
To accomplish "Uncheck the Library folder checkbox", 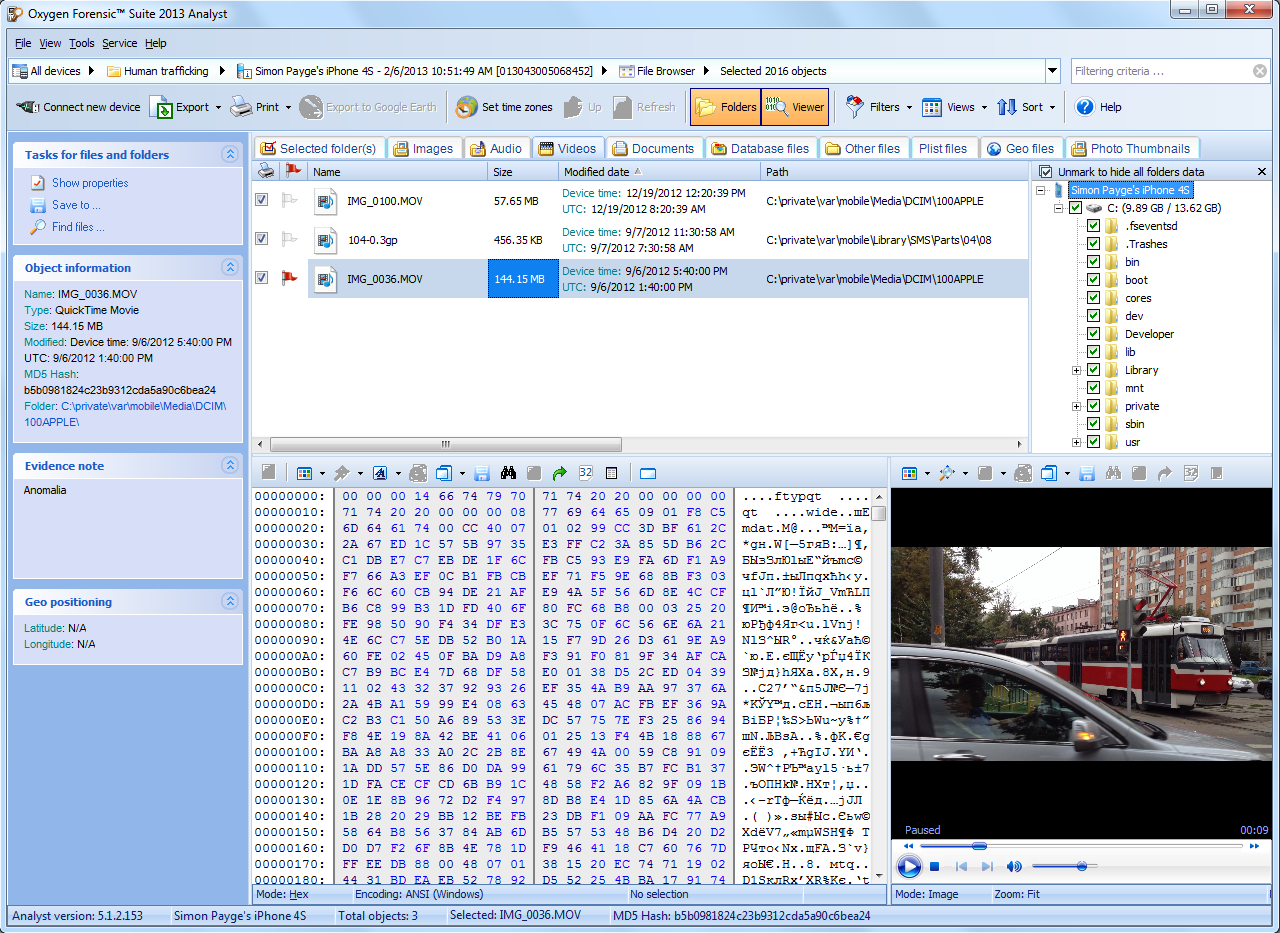I will [x=1094, y=370].
